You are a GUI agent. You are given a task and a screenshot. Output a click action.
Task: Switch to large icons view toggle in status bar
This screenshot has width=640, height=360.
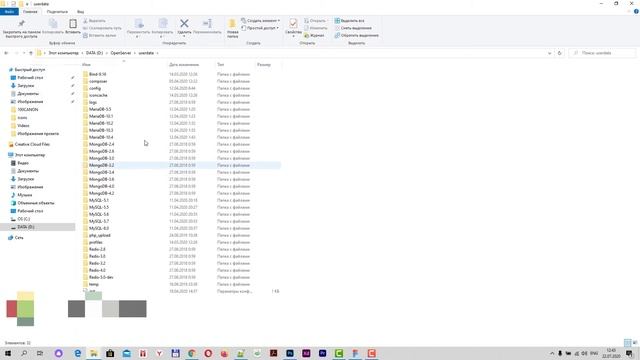tap(635, 343)
